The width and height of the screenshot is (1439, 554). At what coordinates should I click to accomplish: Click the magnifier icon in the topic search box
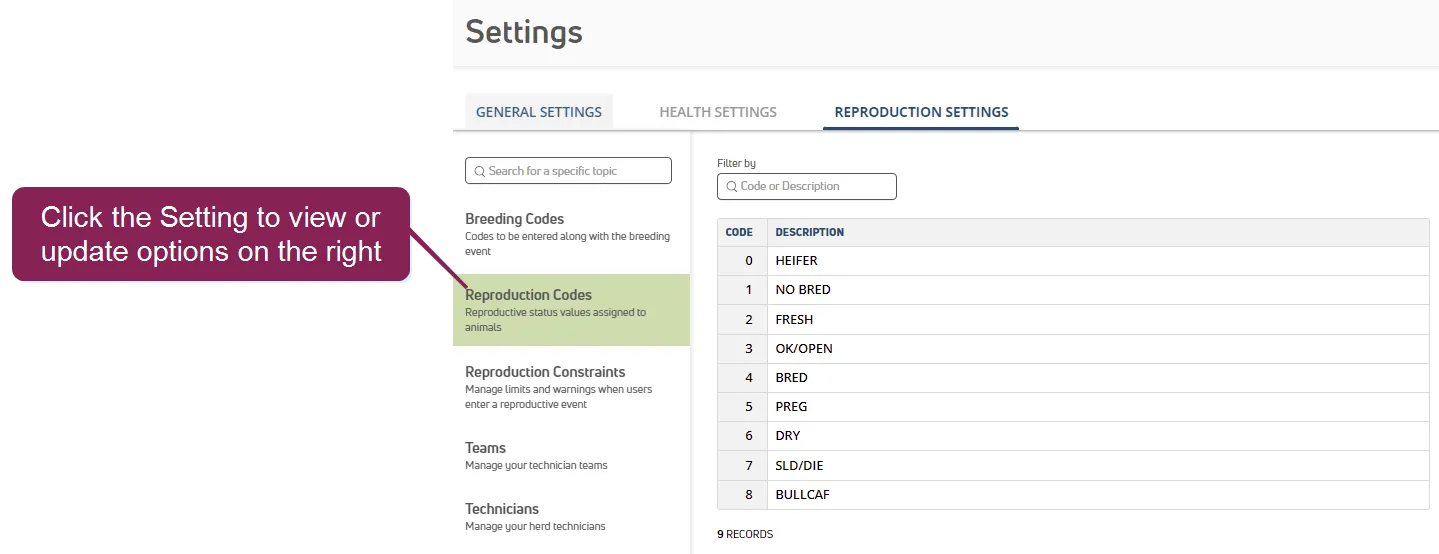click(x=480, y=171)
